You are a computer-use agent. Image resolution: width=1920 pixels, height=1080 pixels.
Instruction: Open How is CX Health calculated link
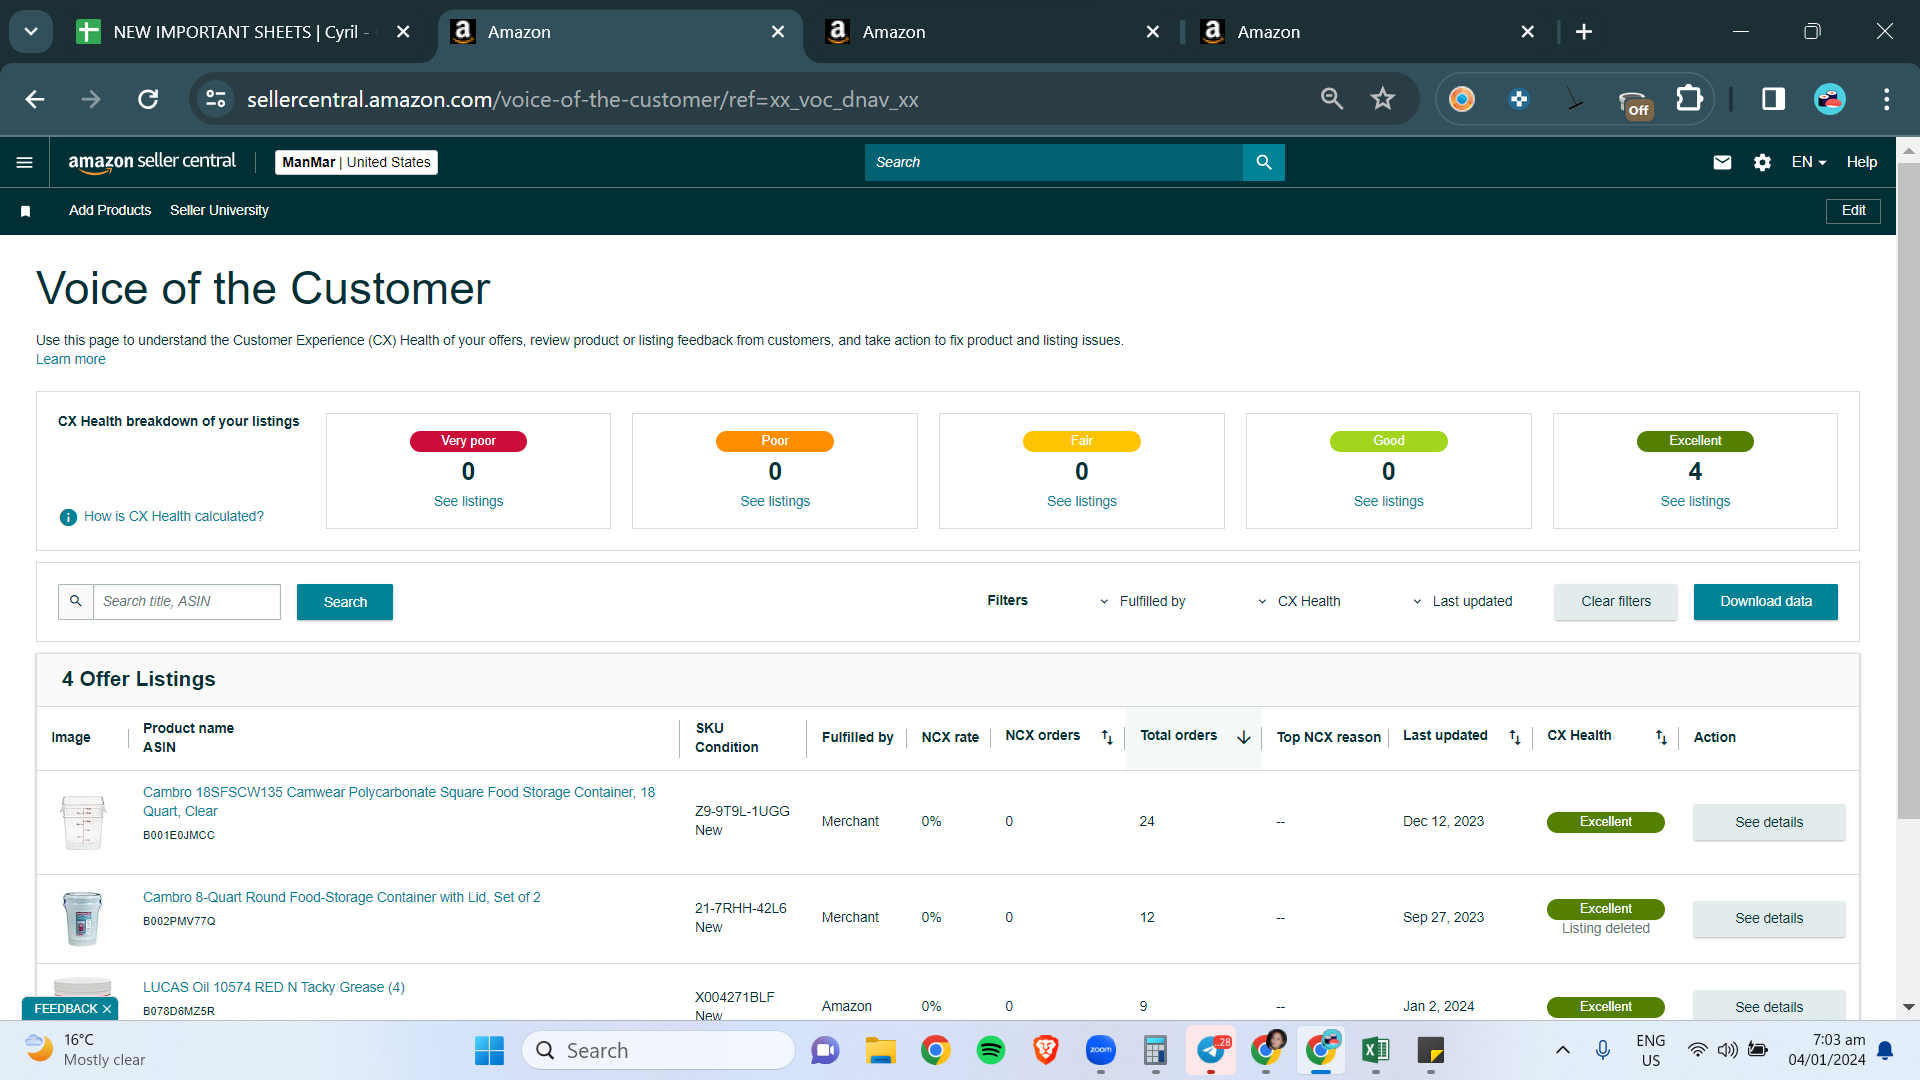[174, 517]
